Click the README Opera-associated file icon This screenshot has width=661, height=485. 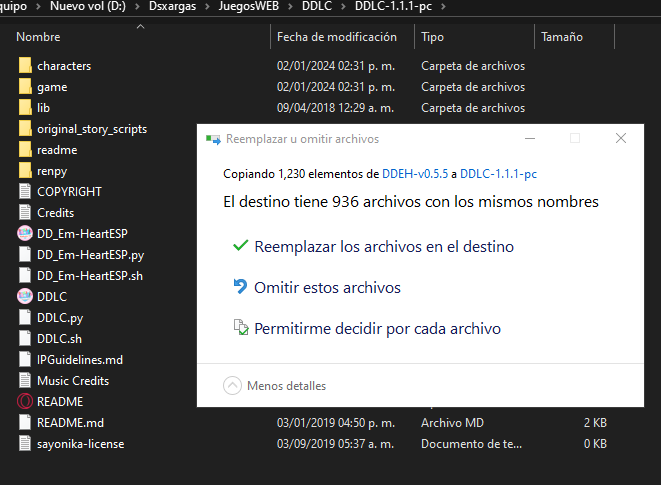[25, 401]
